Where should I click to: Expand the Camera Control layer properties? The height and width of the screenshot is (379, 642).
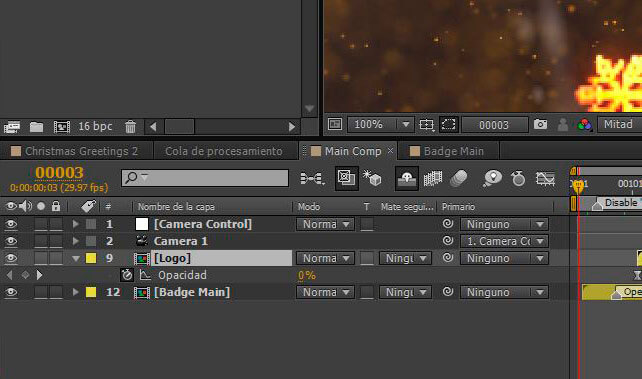pyautogui.click(x=75, y=224)
